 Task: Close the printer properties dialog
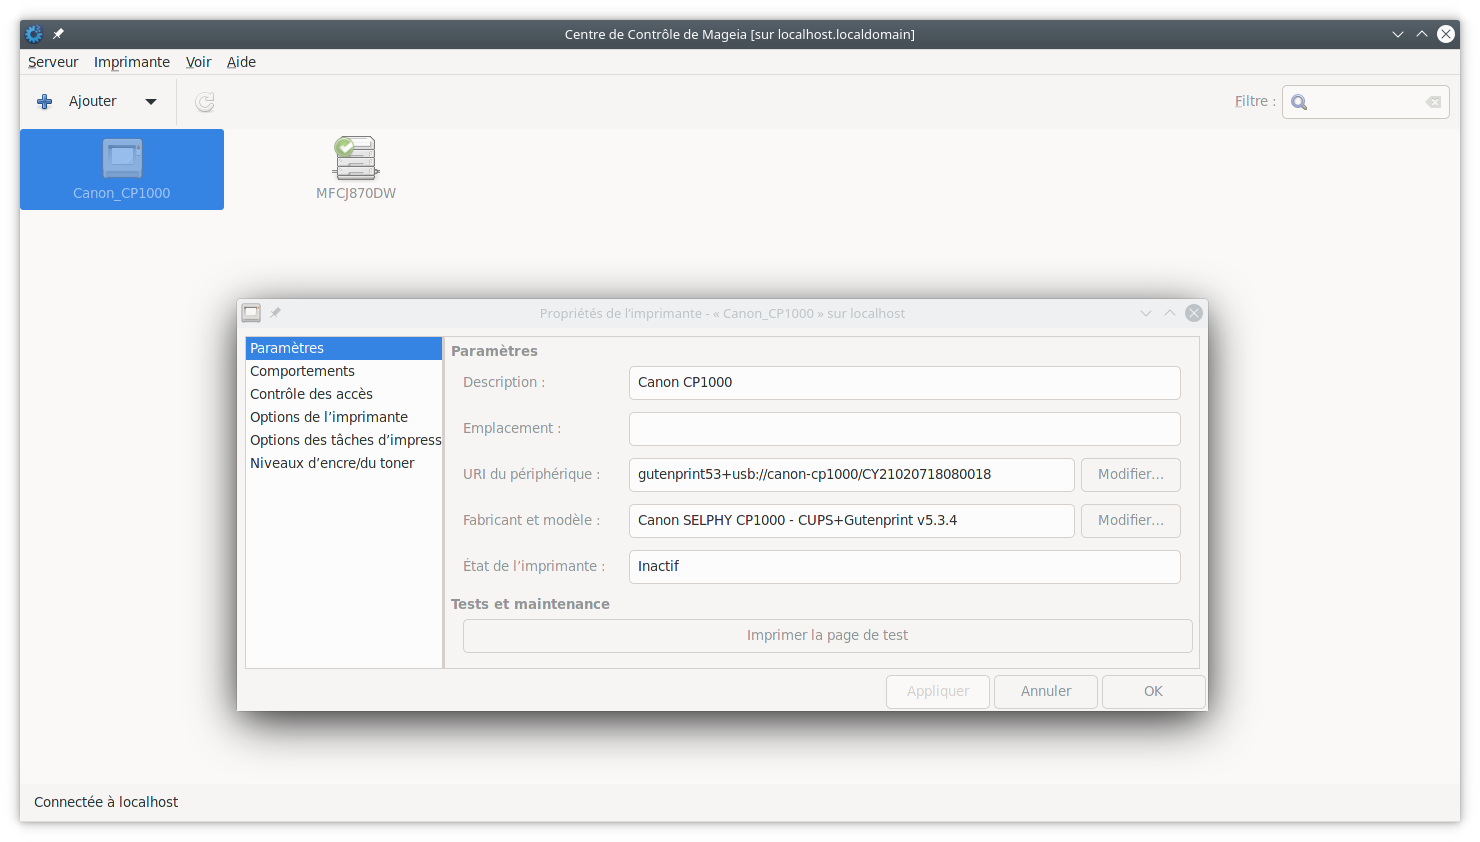tap(1194, 313)
